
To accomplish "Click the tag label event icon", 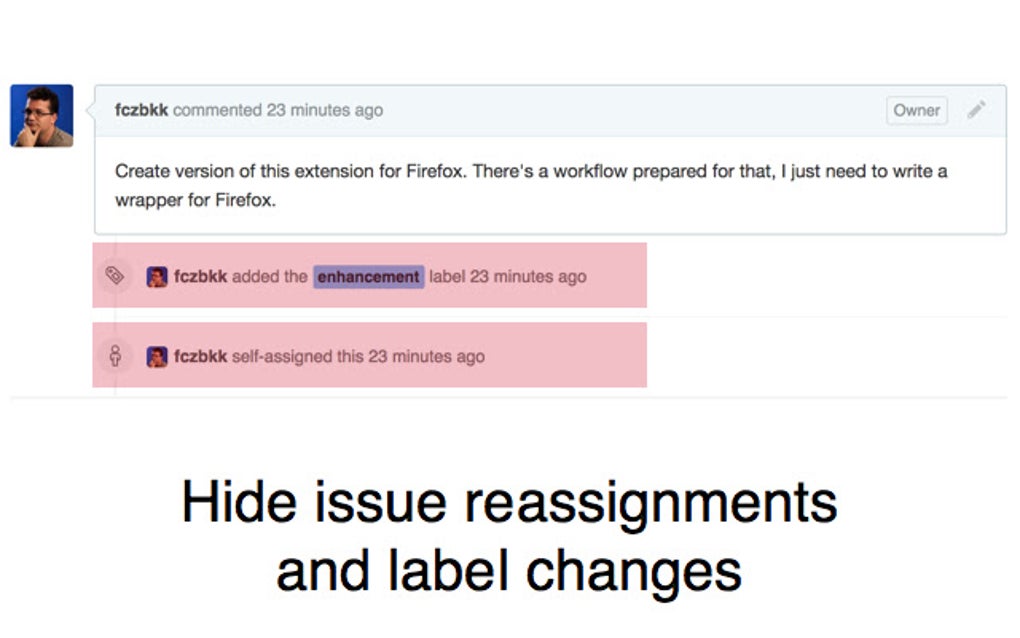I will 114,276.
